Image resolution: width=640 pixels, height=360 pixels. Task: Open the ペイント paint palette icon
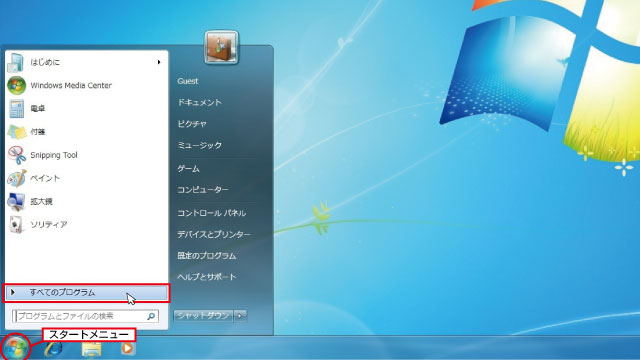click(16, 178)
